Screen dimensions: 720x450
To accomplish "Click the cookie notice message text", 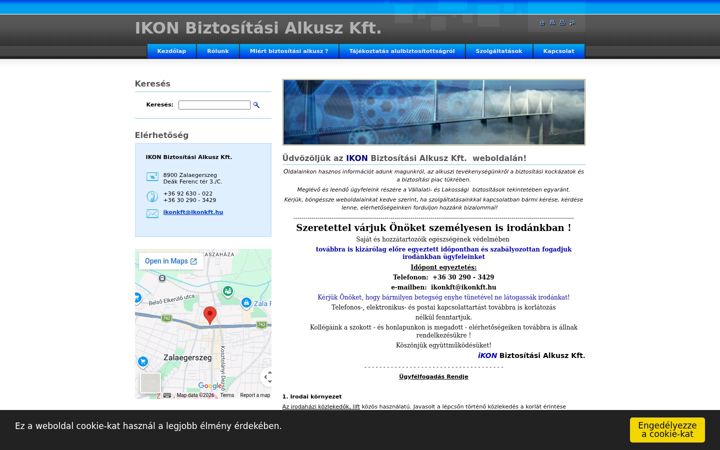I will 148,426.
